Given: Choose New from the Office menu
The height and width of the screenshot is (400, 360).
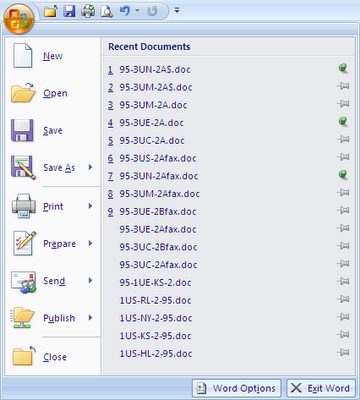Looking at the screenshot, I should 53,56.
